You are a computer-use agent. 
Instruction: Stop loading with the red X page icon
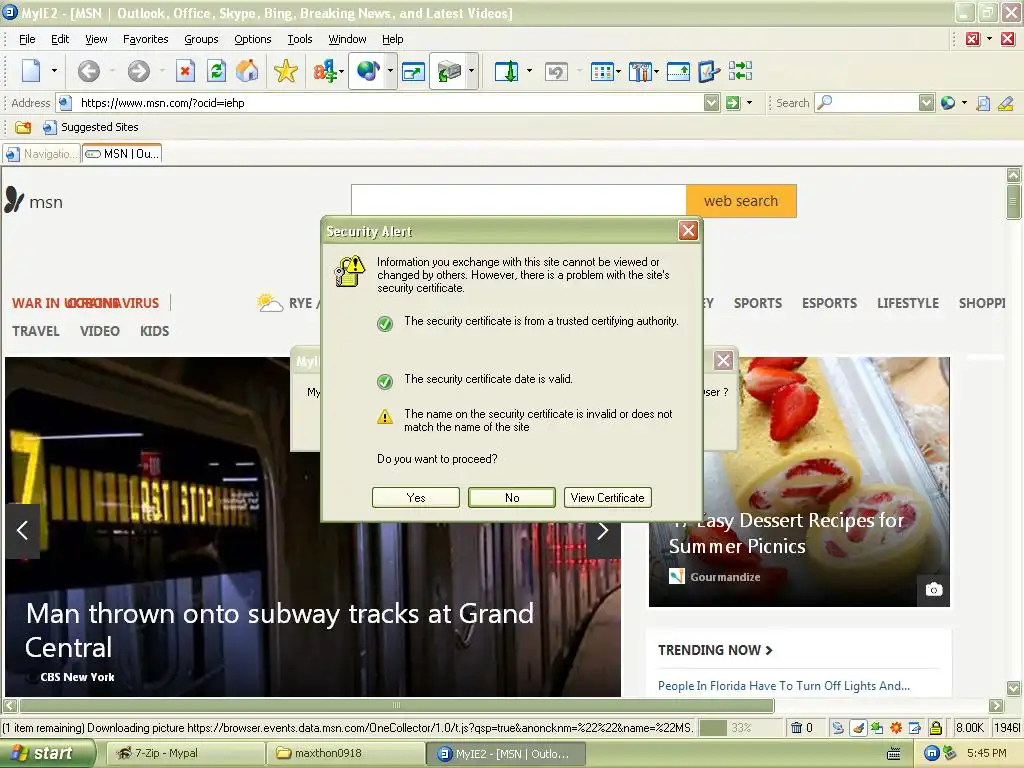[x=185, y=71]
